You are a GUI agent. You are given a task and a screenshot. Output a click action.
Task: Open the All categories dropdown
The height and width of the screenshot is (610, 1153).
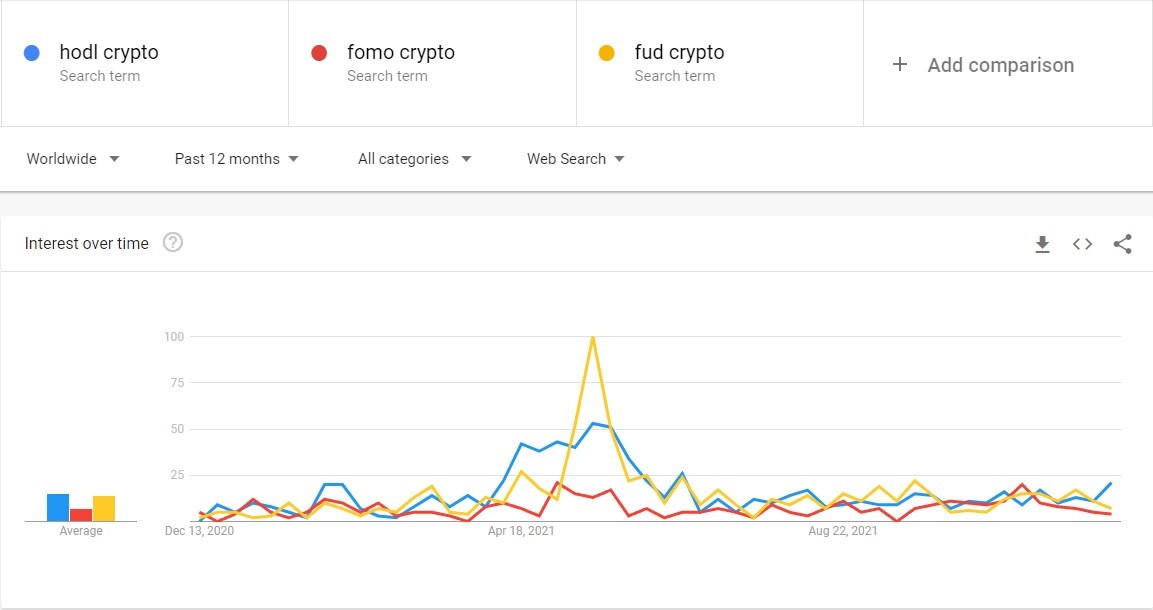(414, 158)
